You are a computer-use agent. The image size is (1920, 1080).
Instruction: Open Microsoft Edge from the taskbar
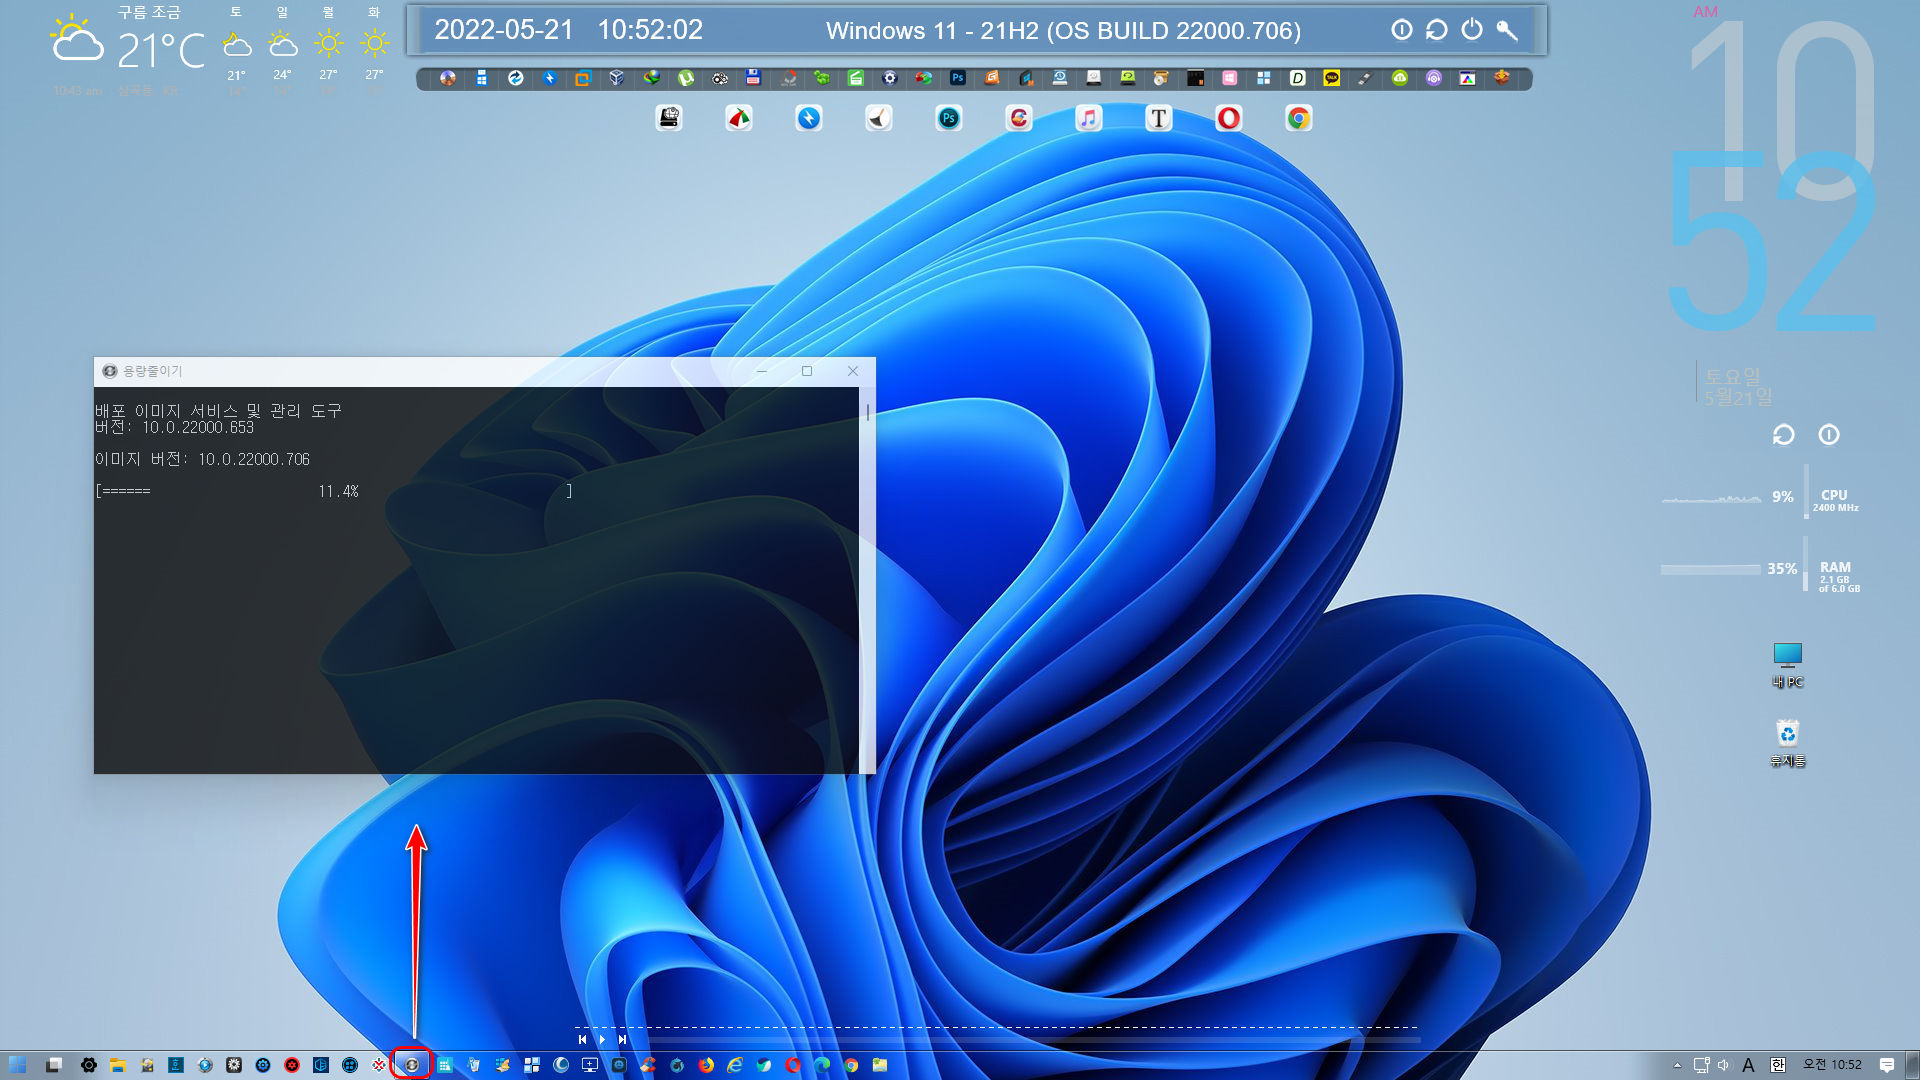(x=822, y=1065)
